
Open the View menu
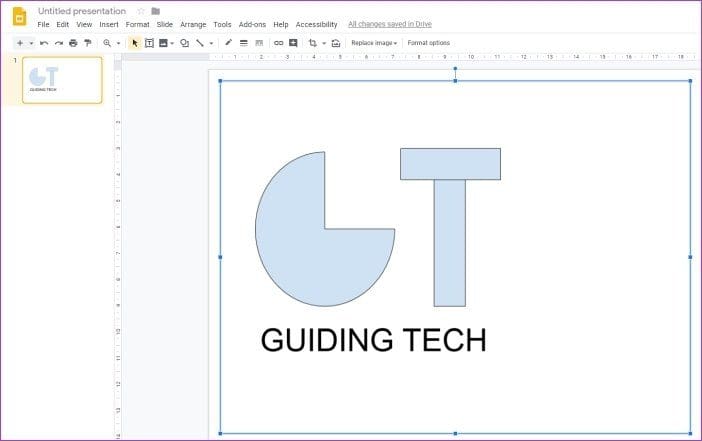84,25
